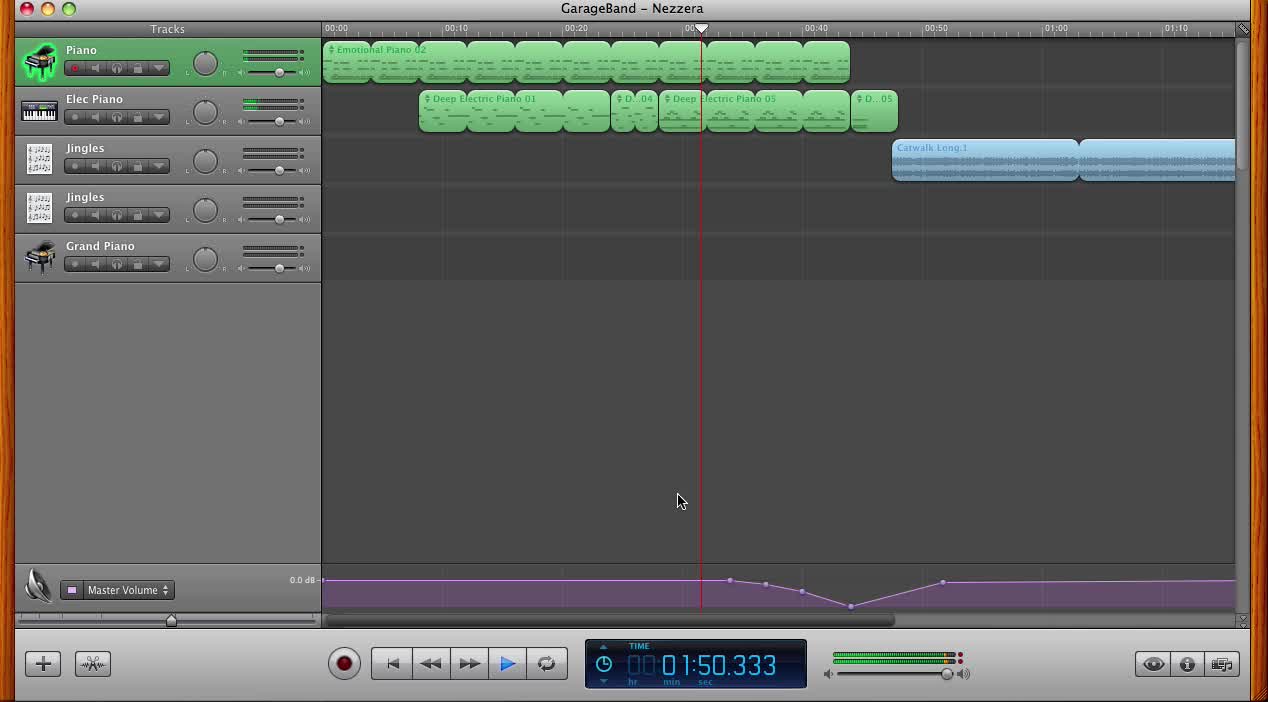Viewport: 1268px width, 702px height.
Task: Click the fast forward transport button
Action: click(x=469, y=664)
